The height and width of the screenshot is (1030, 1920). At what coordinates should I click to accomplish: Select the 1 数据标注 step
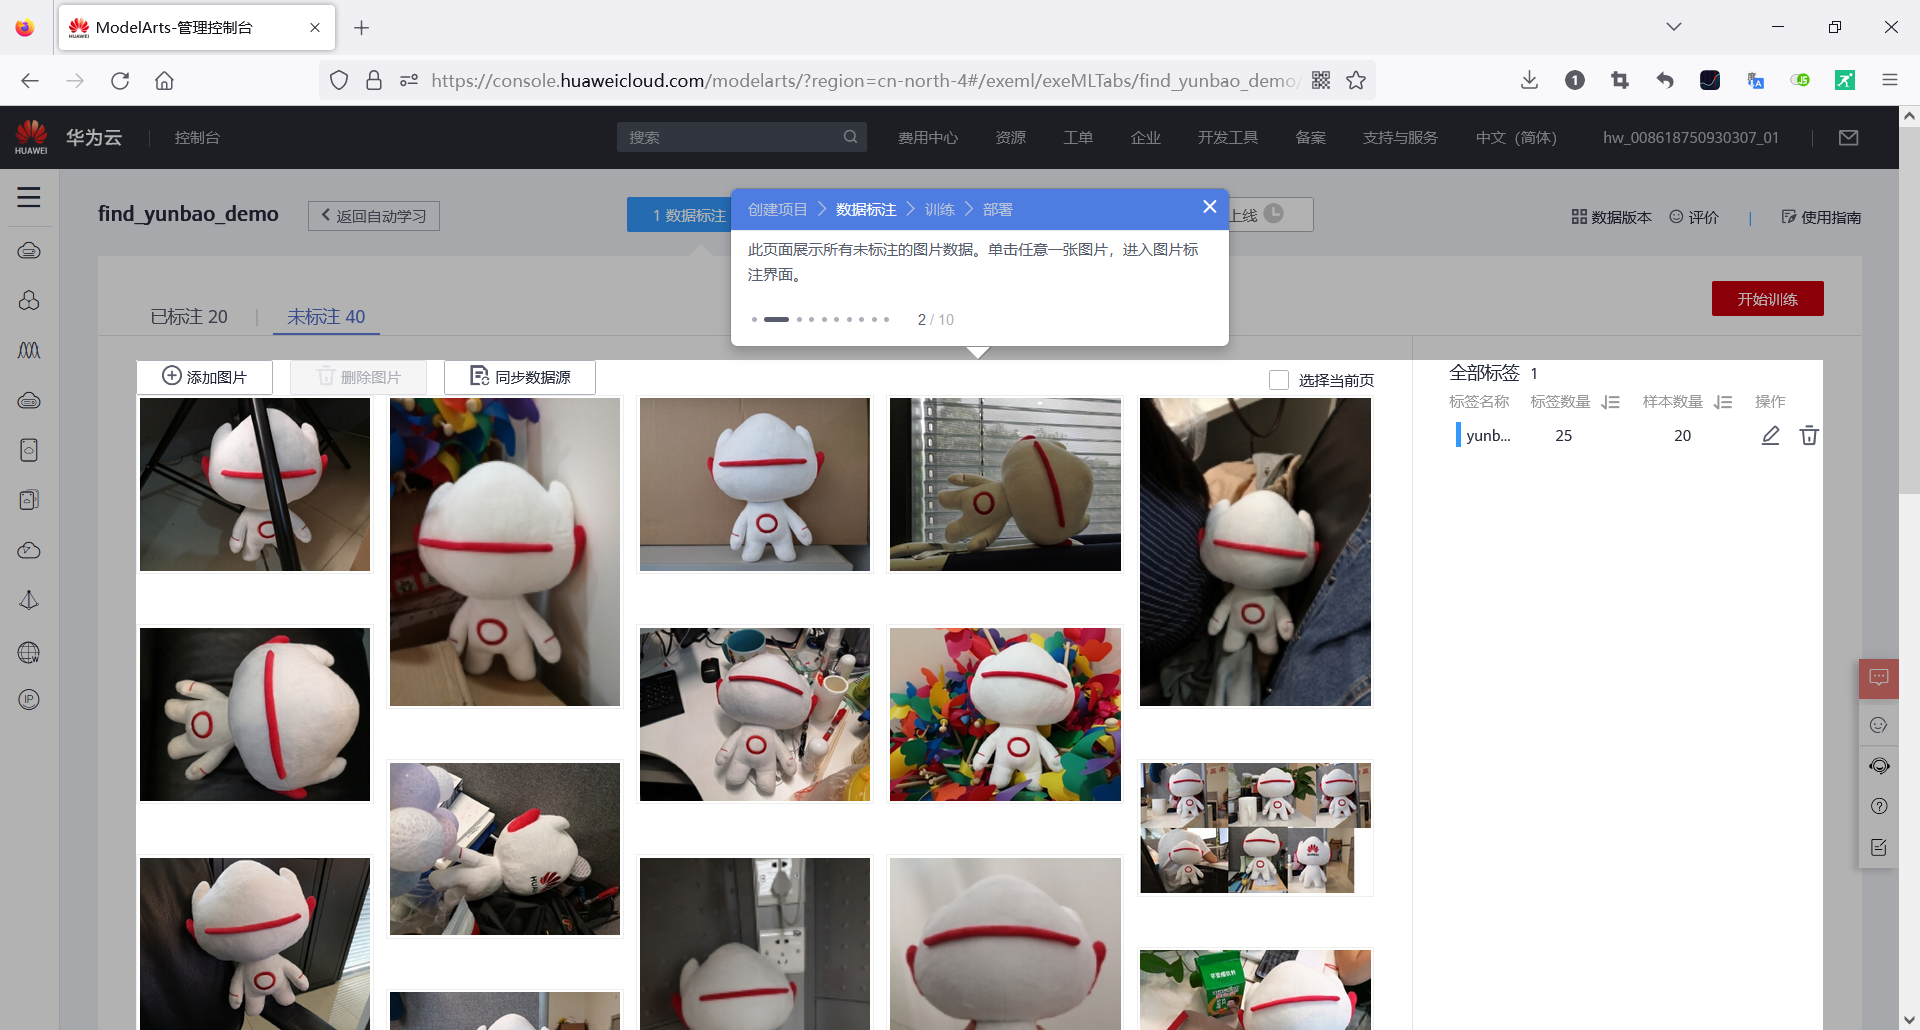[680, 215]
